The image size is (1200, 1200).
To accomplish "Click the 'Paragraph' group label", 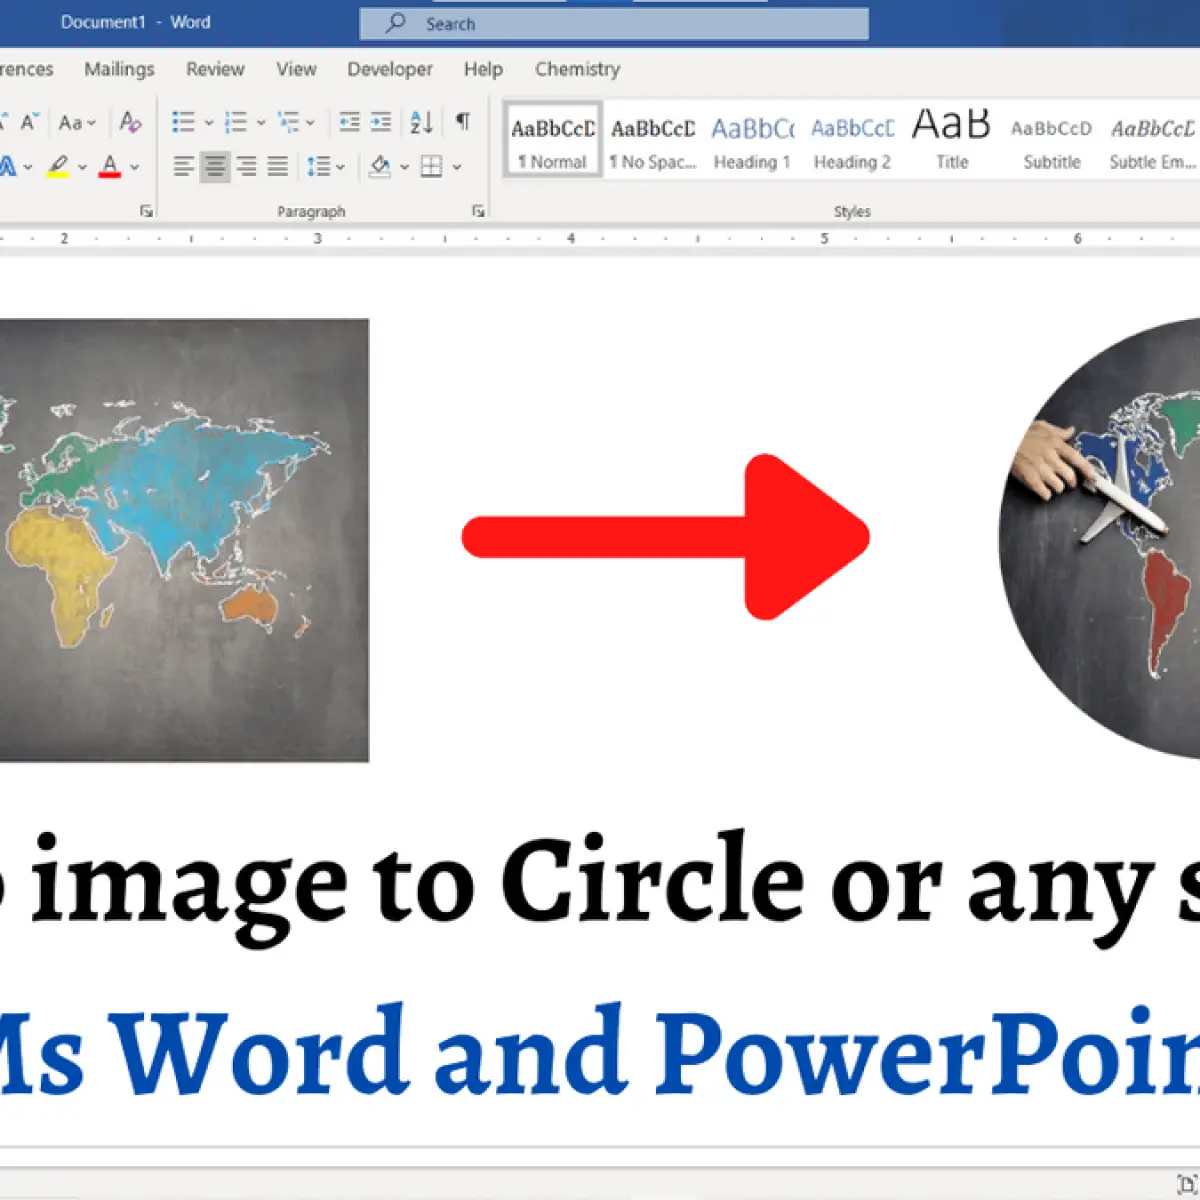I will point(311,211).
